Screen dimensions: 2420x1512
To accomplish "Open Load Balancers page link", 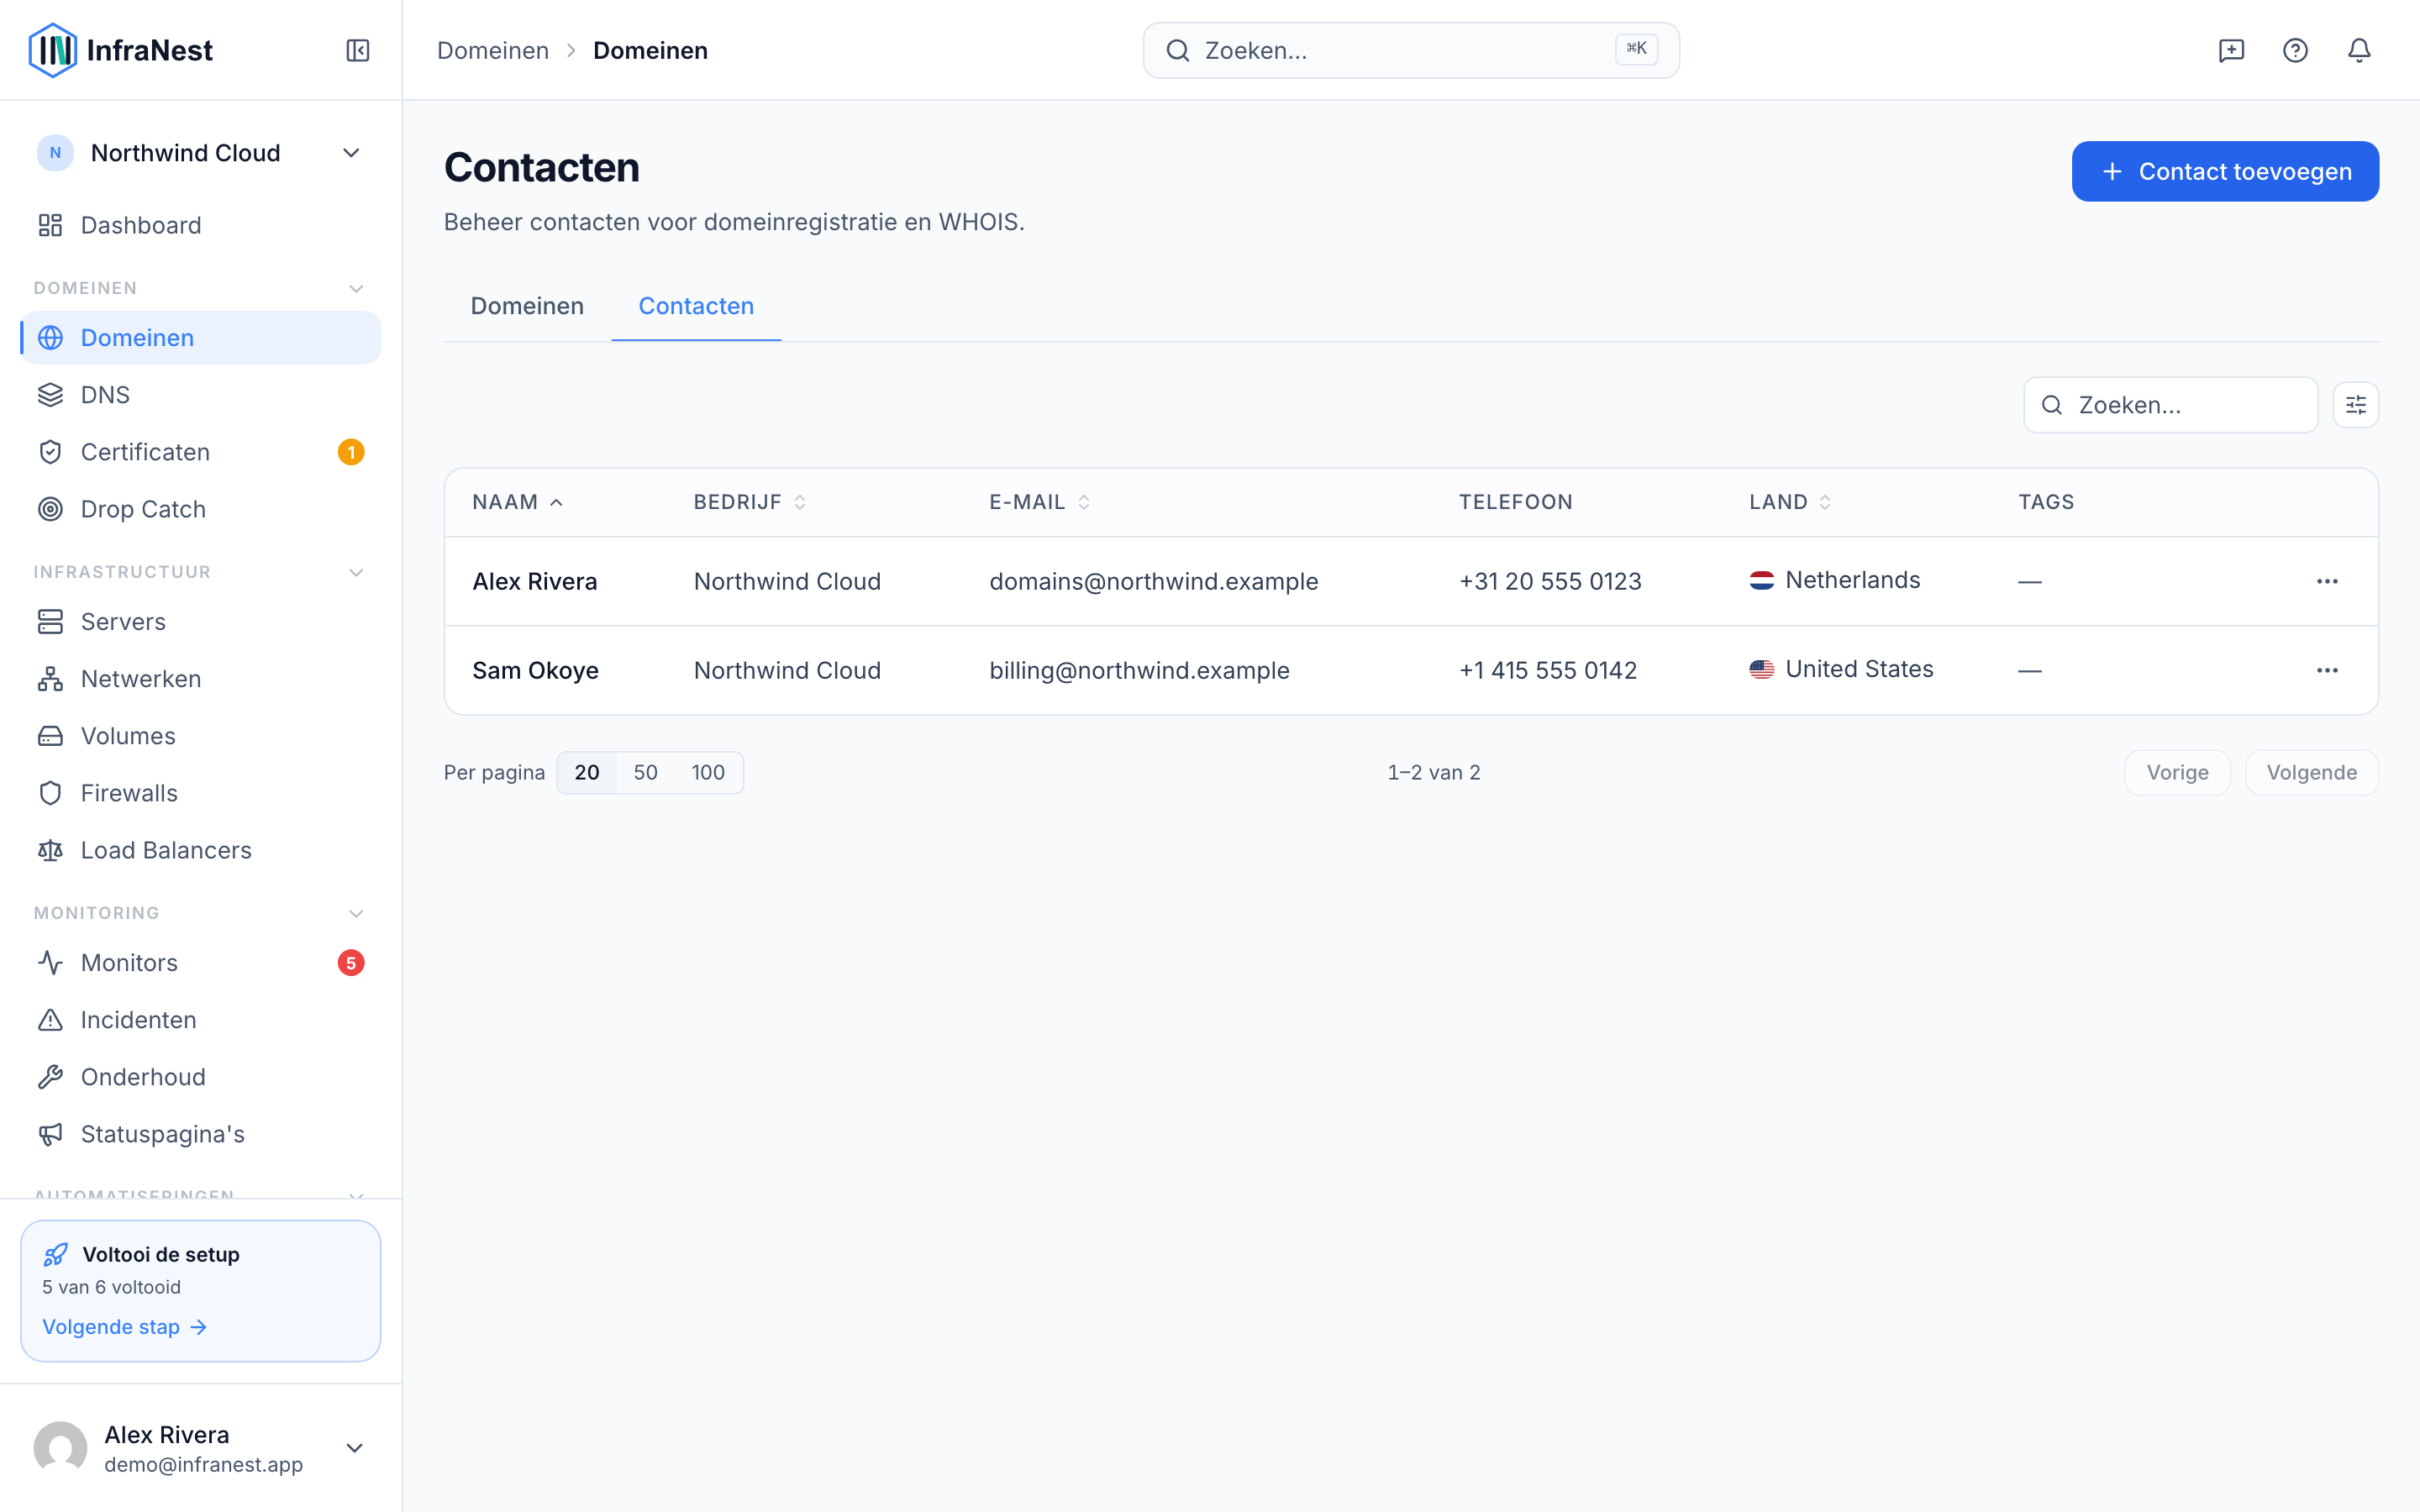I will (x=201, y=850).
